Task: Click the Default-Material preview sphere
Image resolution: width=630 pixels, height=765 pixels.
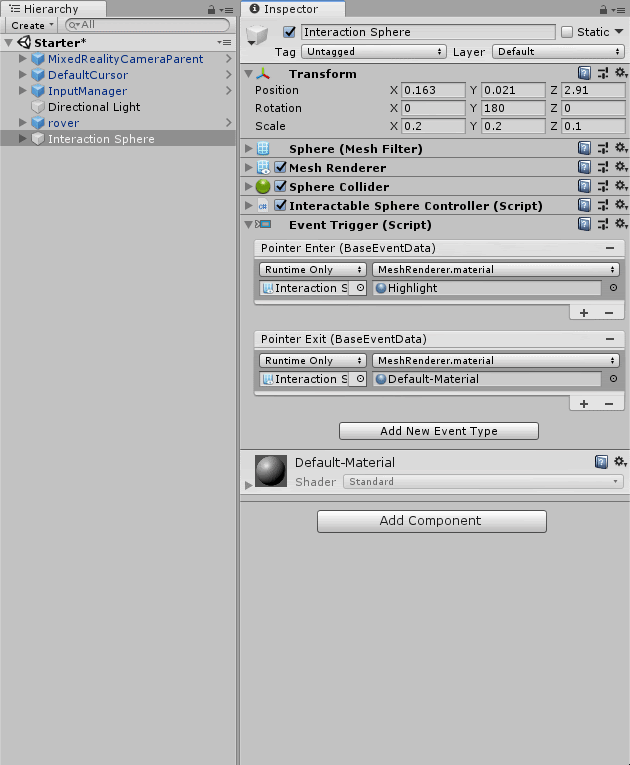Action: coord(270,471)
